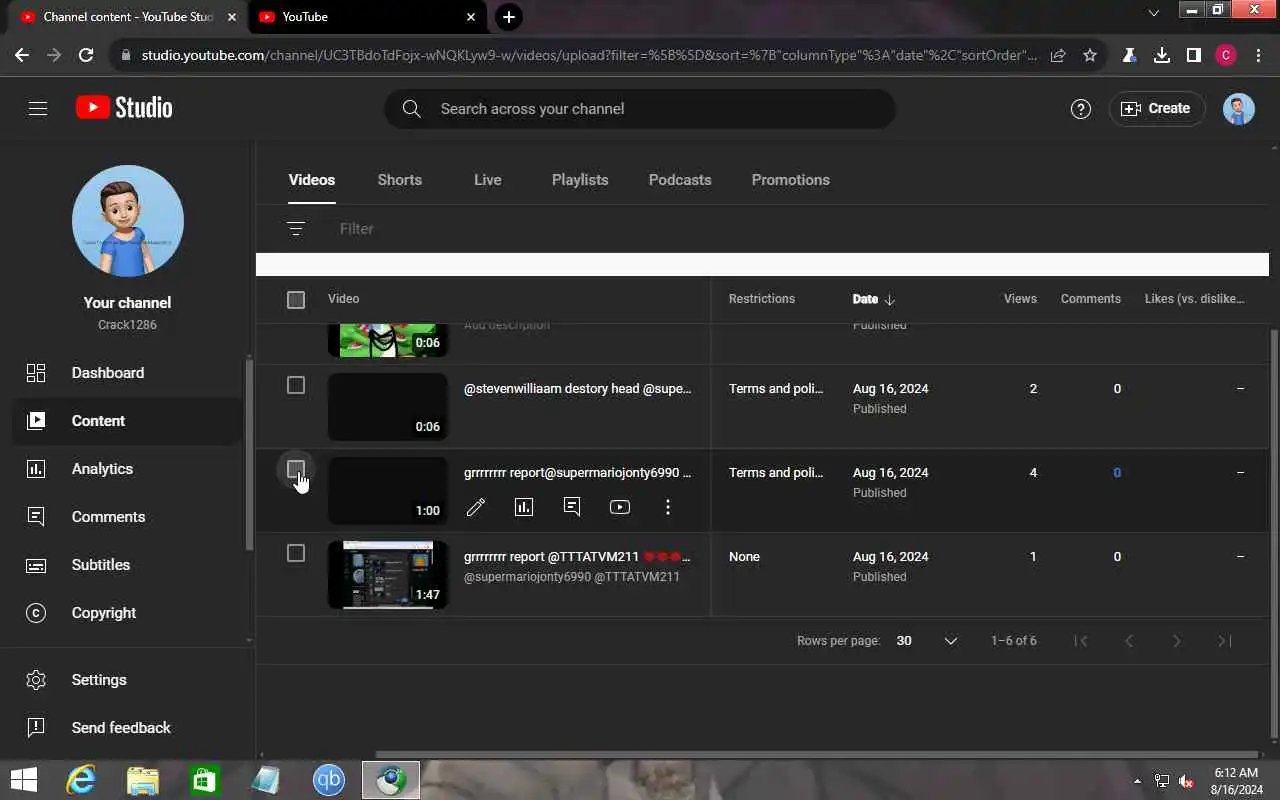Click Windows Start button
This screenshot has width=1280, height=800.
[23, 780]
